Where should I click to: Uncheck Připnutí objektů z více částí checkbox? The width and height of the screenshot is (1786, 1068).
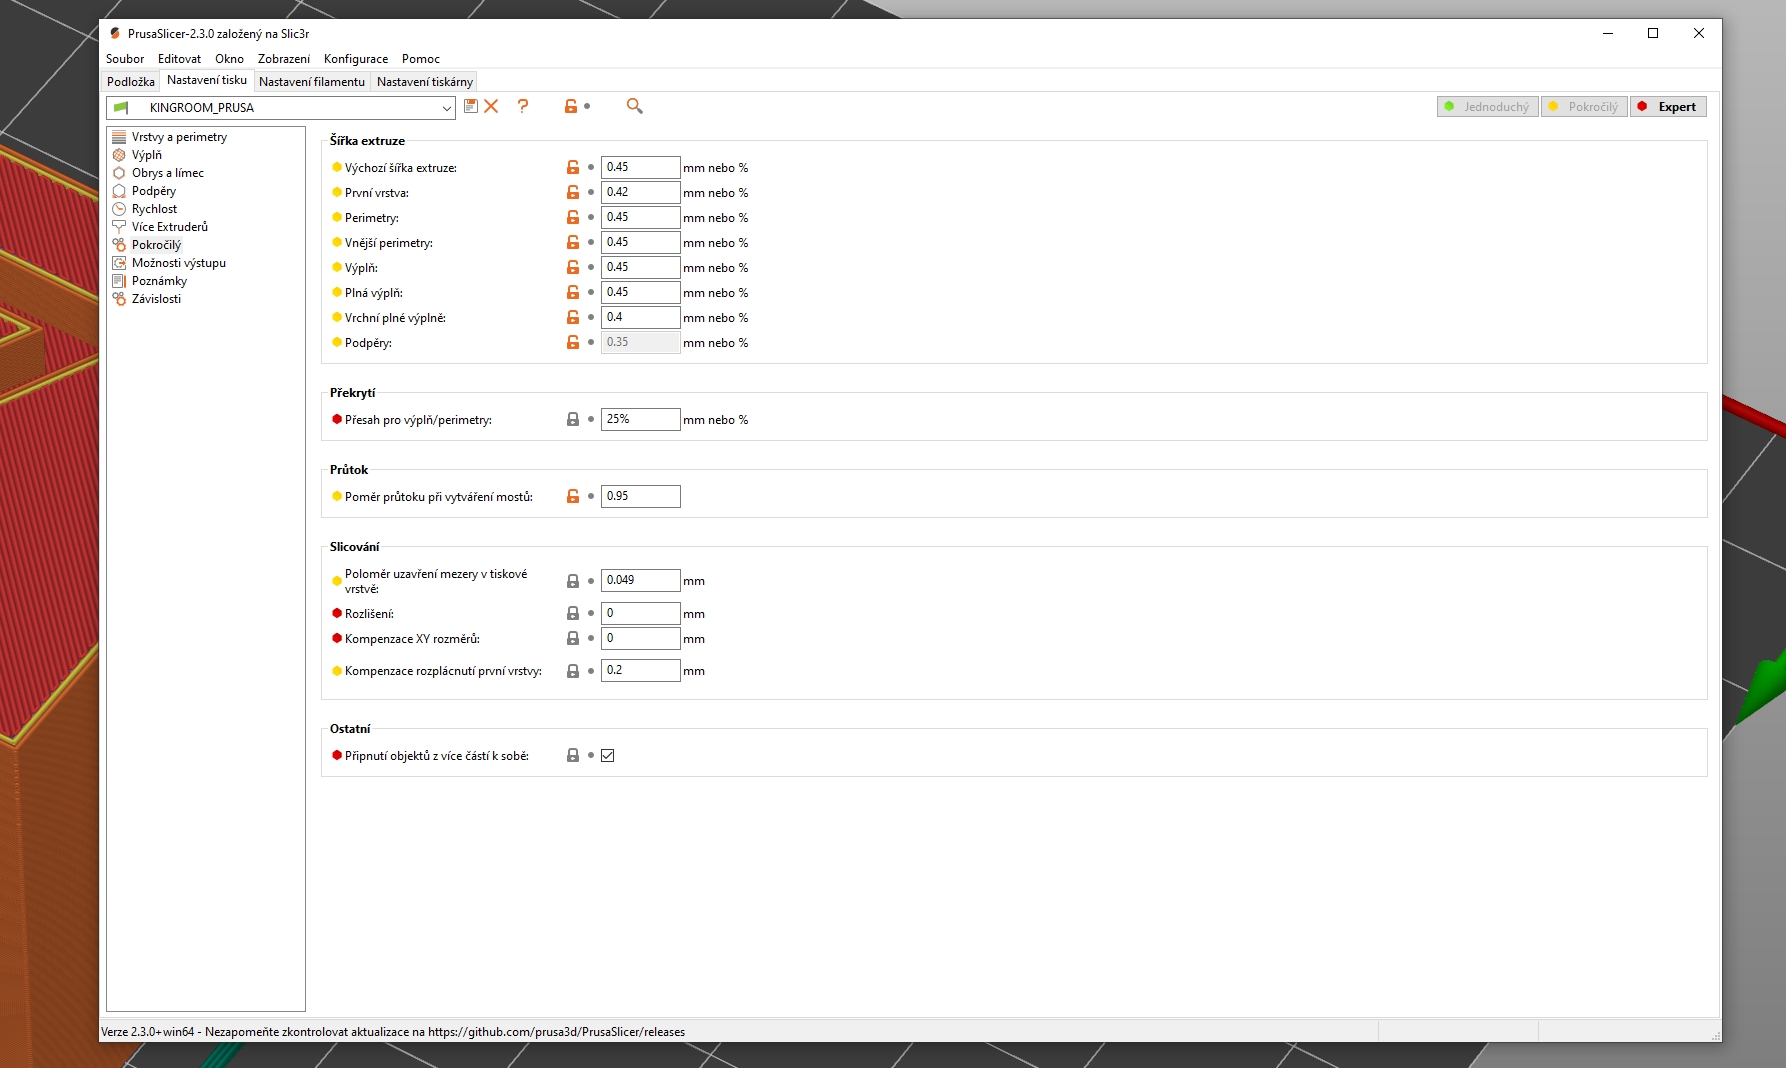click(x=608, y=756)
